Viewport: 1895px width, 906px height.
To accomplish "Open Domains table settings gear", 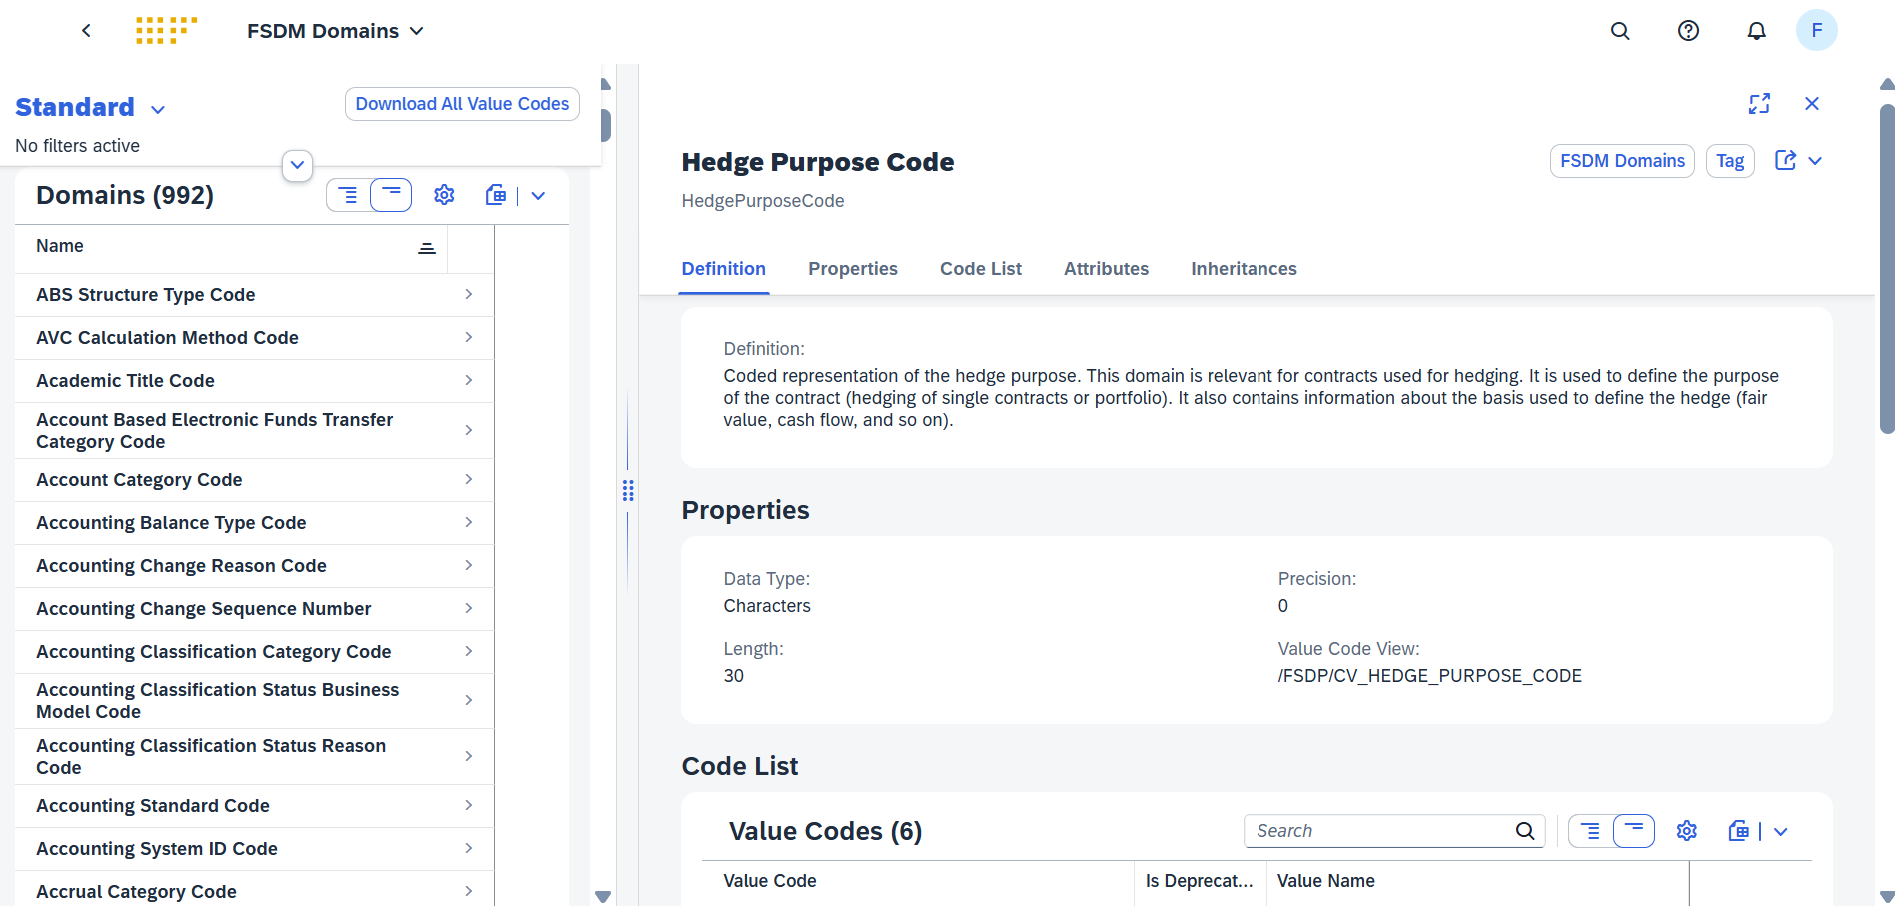I will tap(444, 195).
